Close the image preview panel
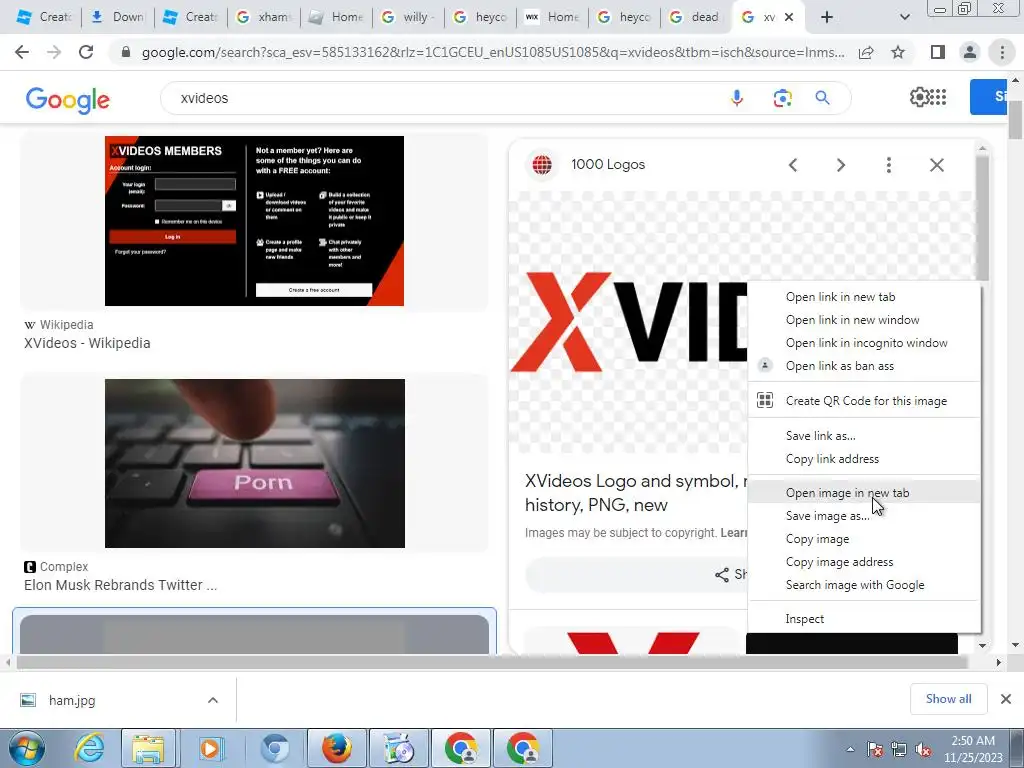This screenshot has width=1024, height=768. click(937, 165)
